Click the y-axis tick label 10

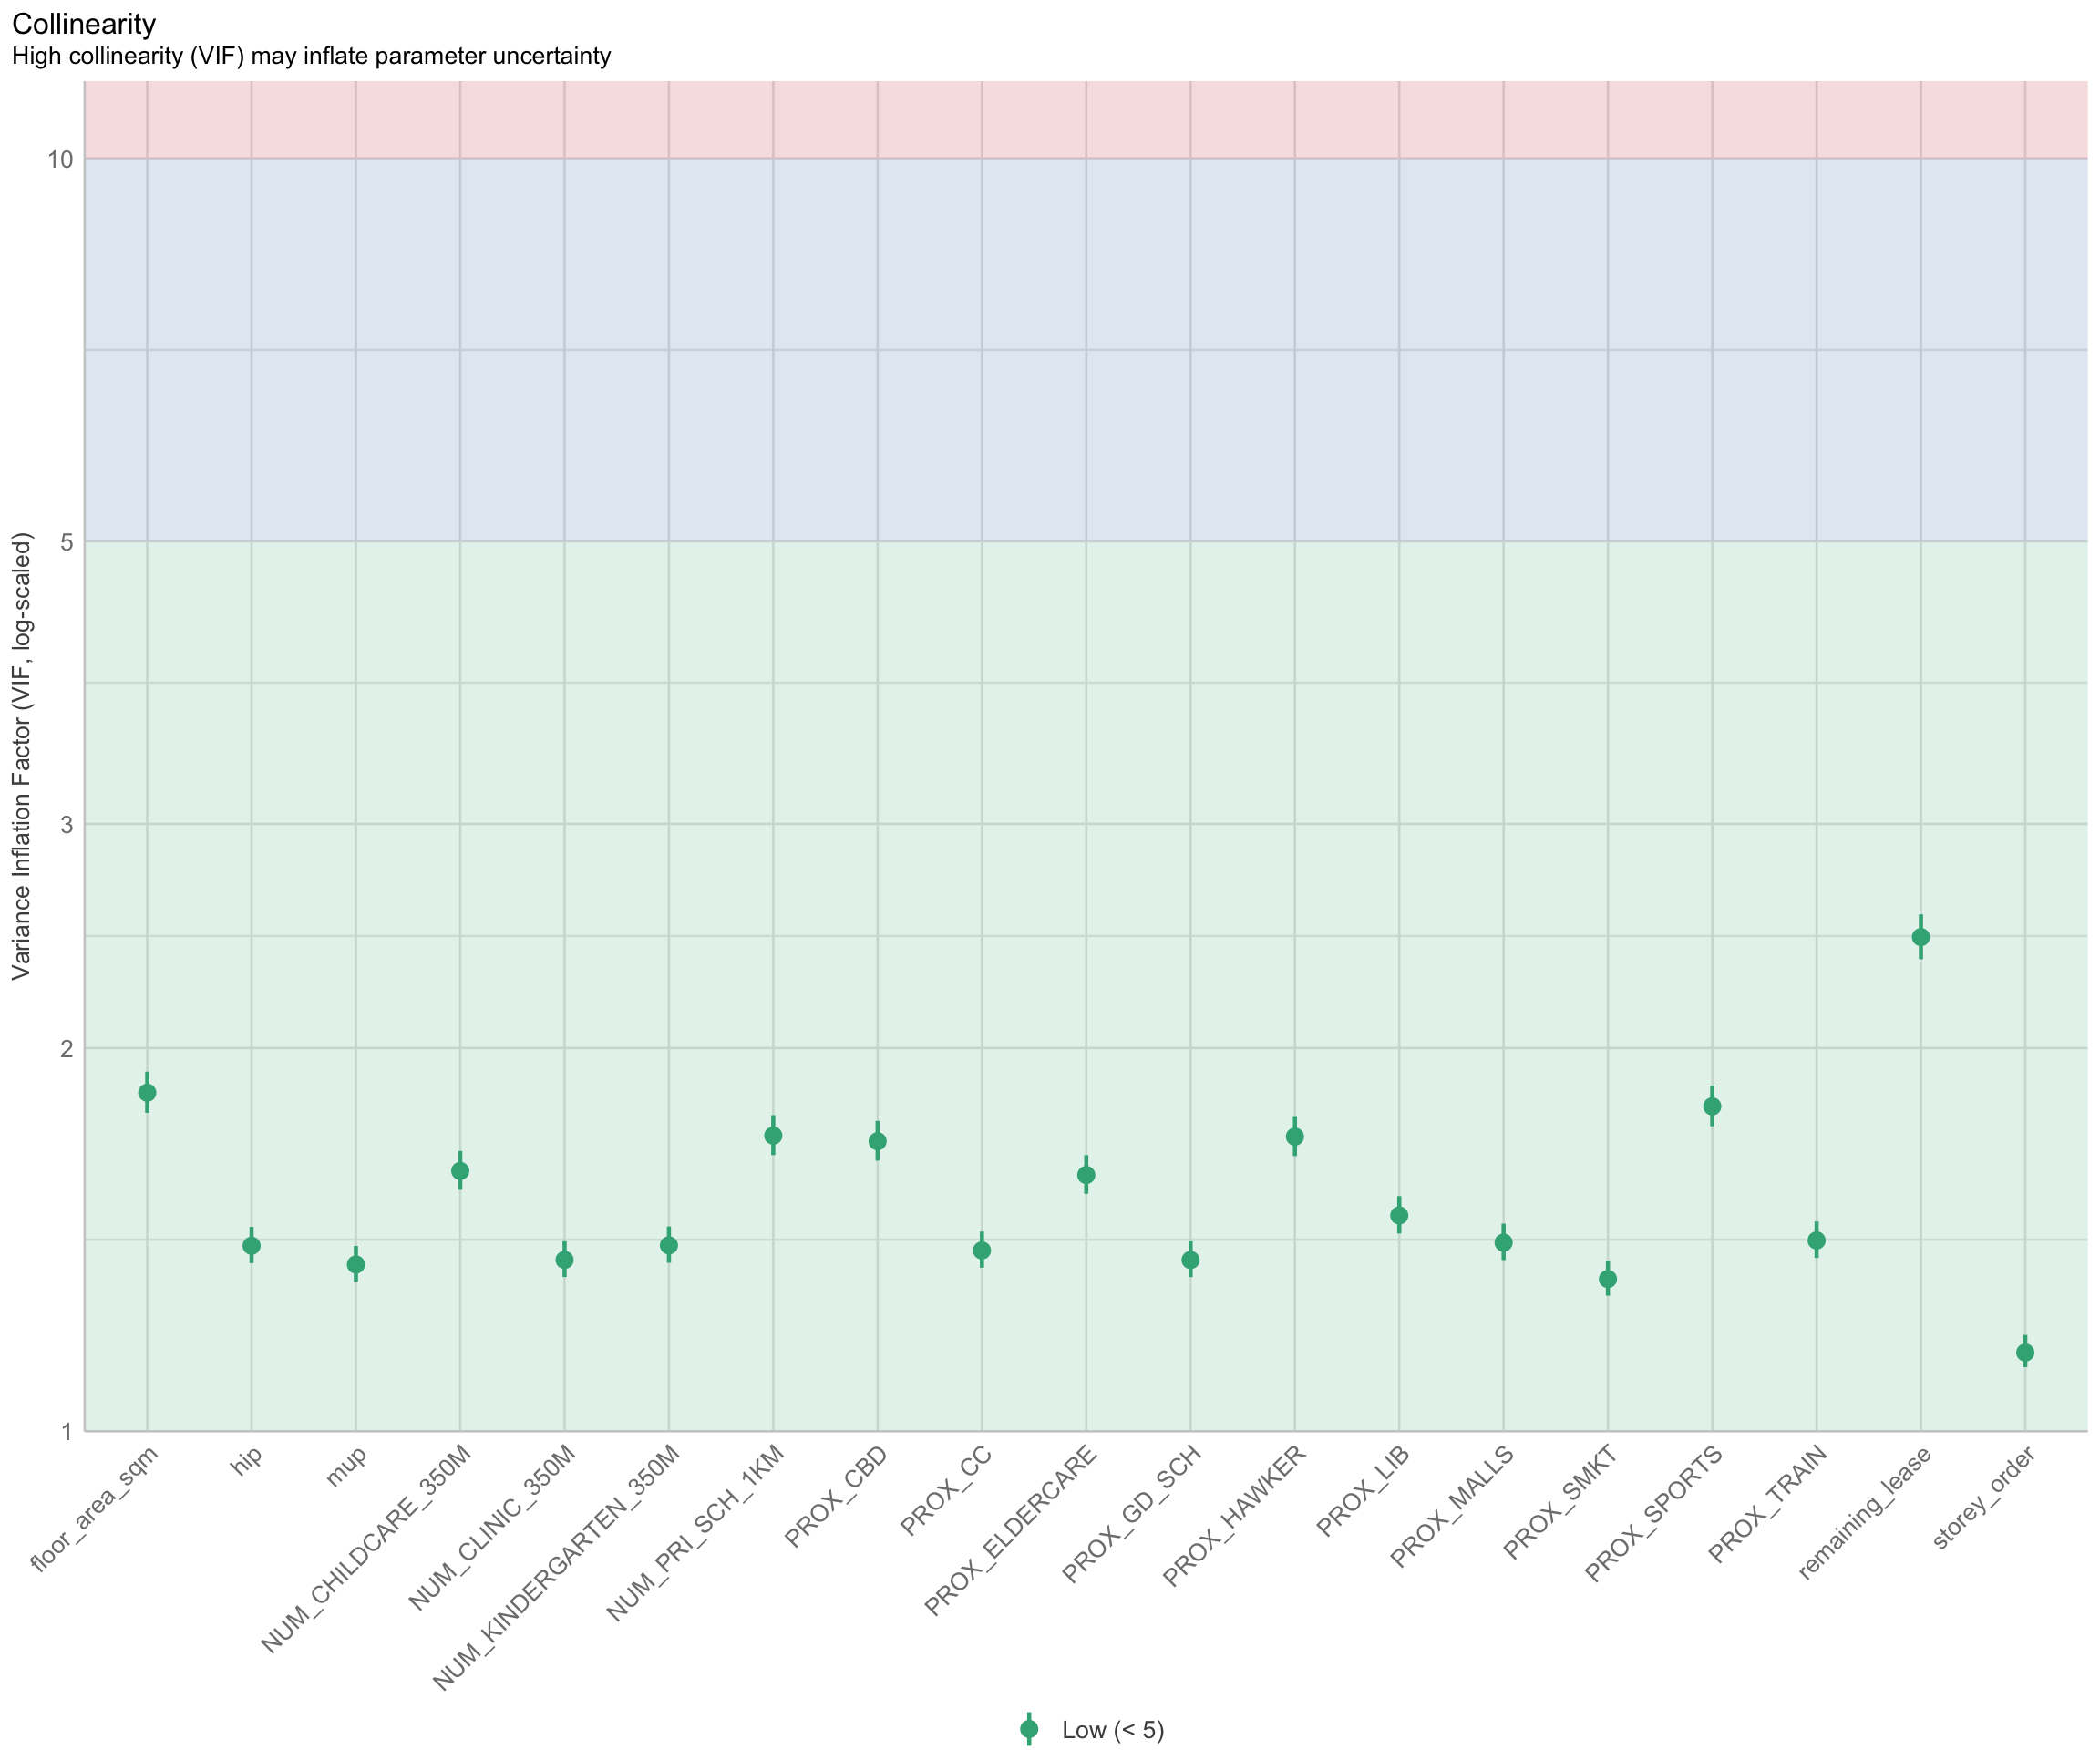tap(60, 159)
